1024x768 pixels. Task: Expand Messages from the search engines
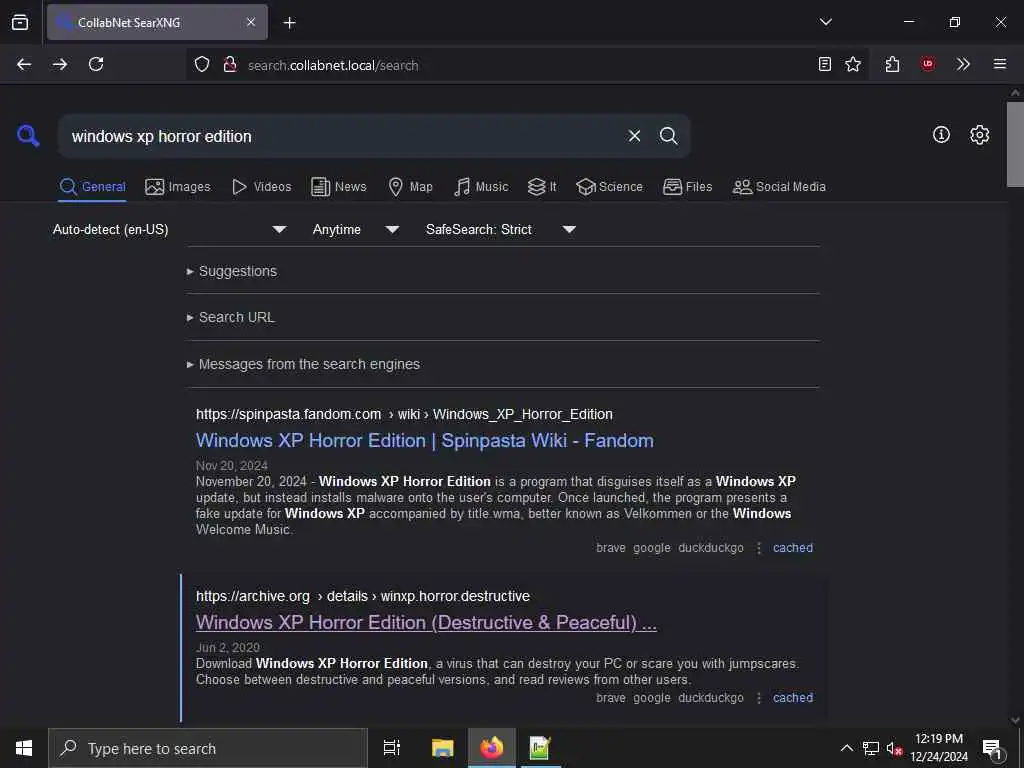tap(303, 364)
